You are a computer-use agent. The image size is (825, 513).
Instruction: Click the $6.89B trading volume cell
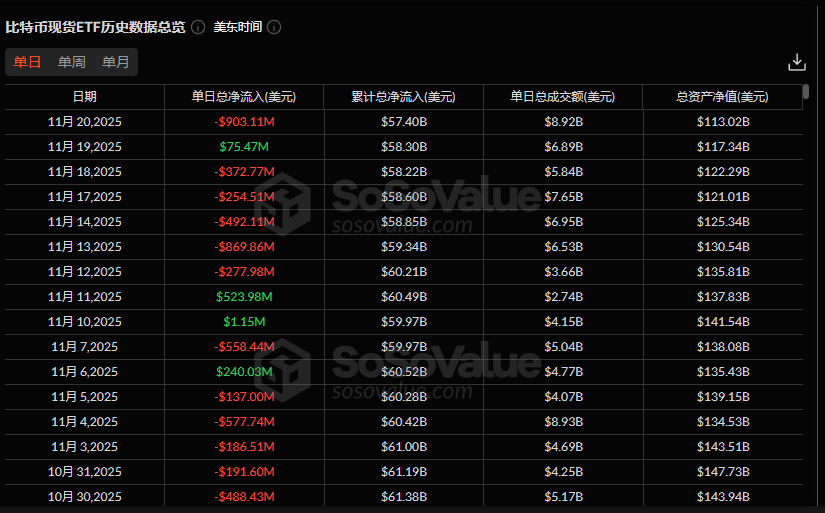(x=564, y=147)
